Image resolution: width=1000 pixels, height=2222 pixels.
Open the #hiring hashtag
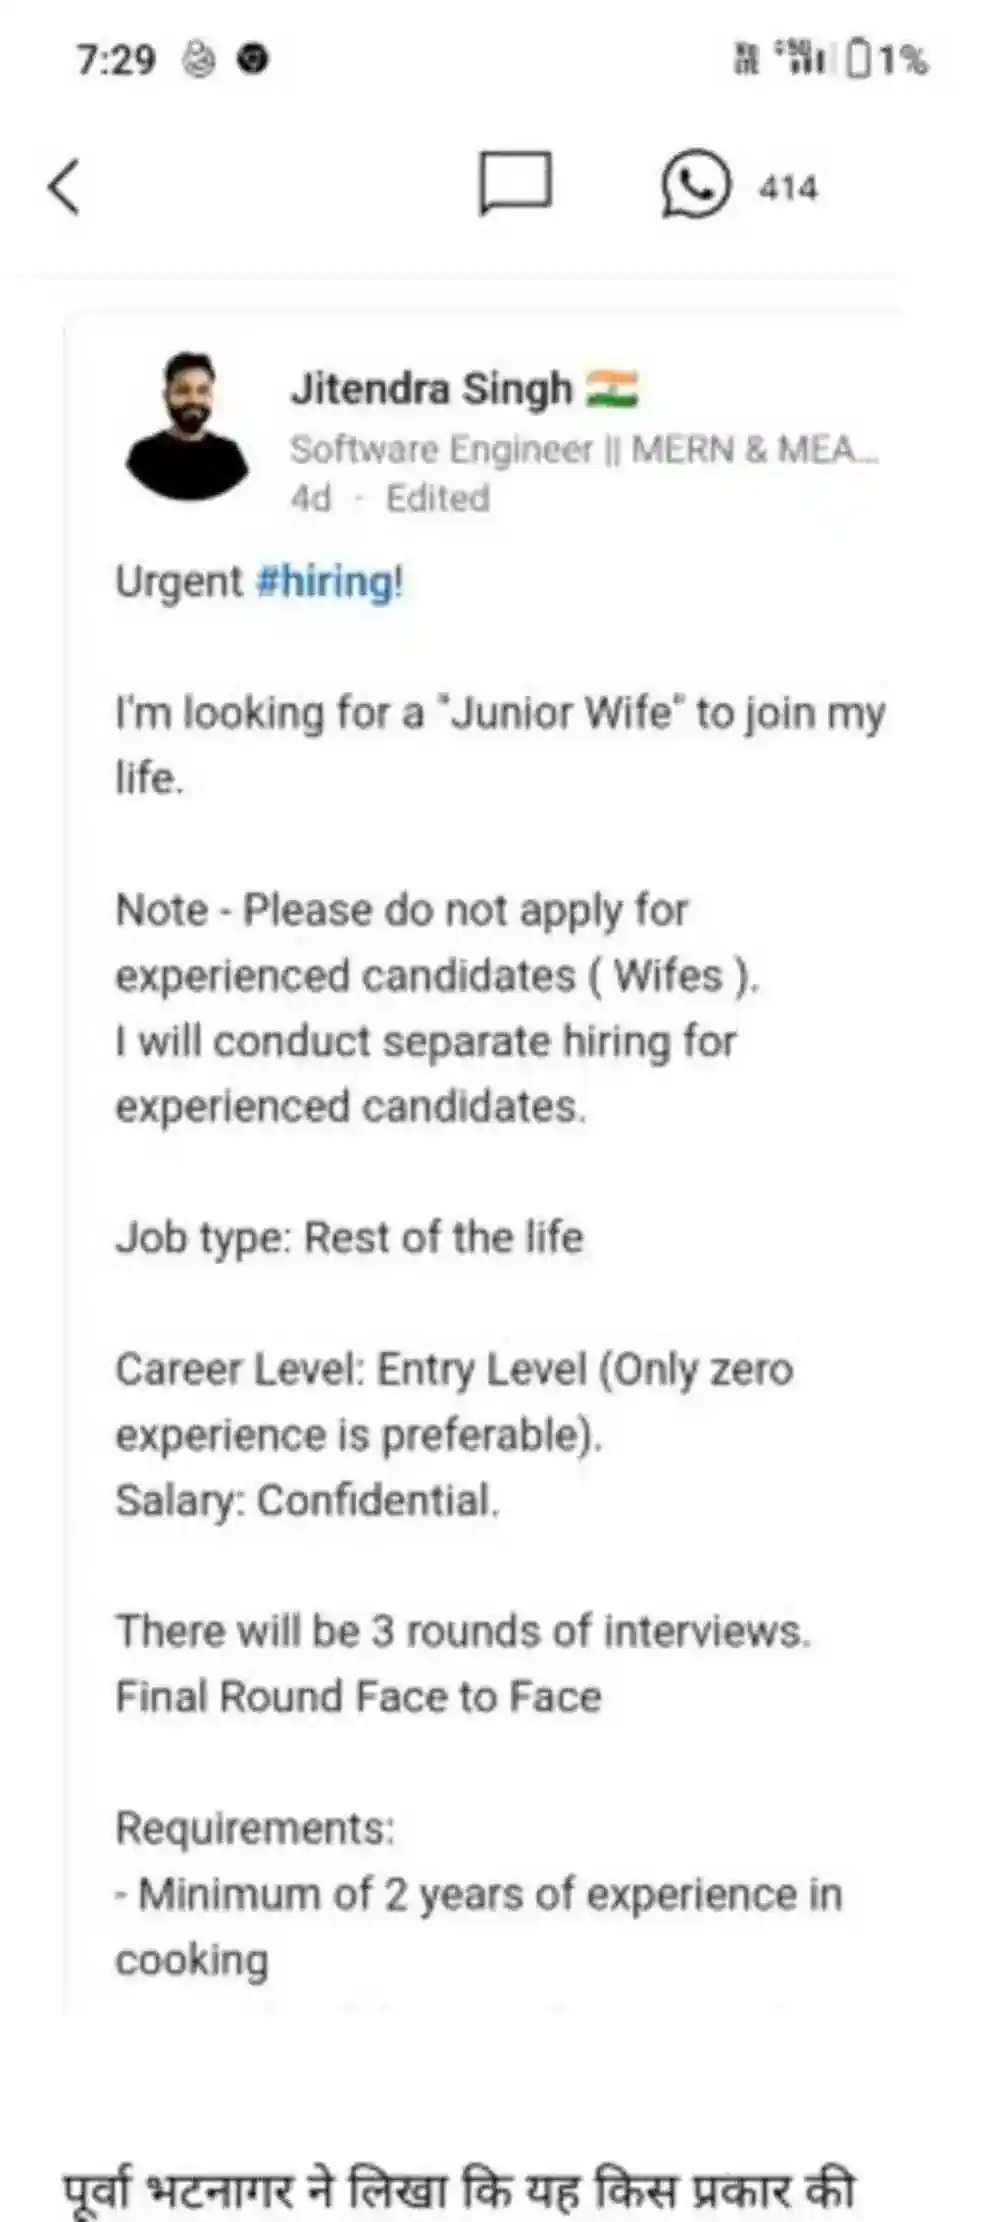pos(329,581)
